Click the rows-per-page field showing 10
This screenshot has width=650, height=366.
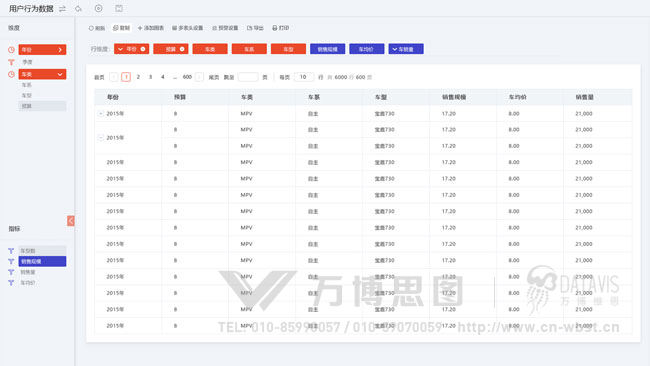coord(303,77)
